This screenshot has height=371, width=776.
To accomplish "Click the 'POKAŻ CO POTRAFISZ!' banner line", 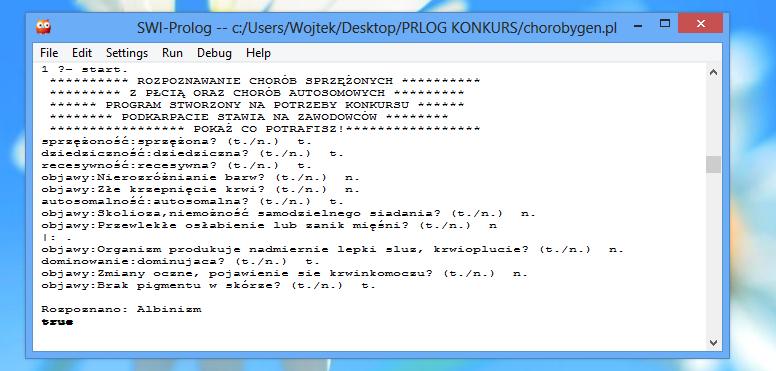I will (x=265, y=129).
